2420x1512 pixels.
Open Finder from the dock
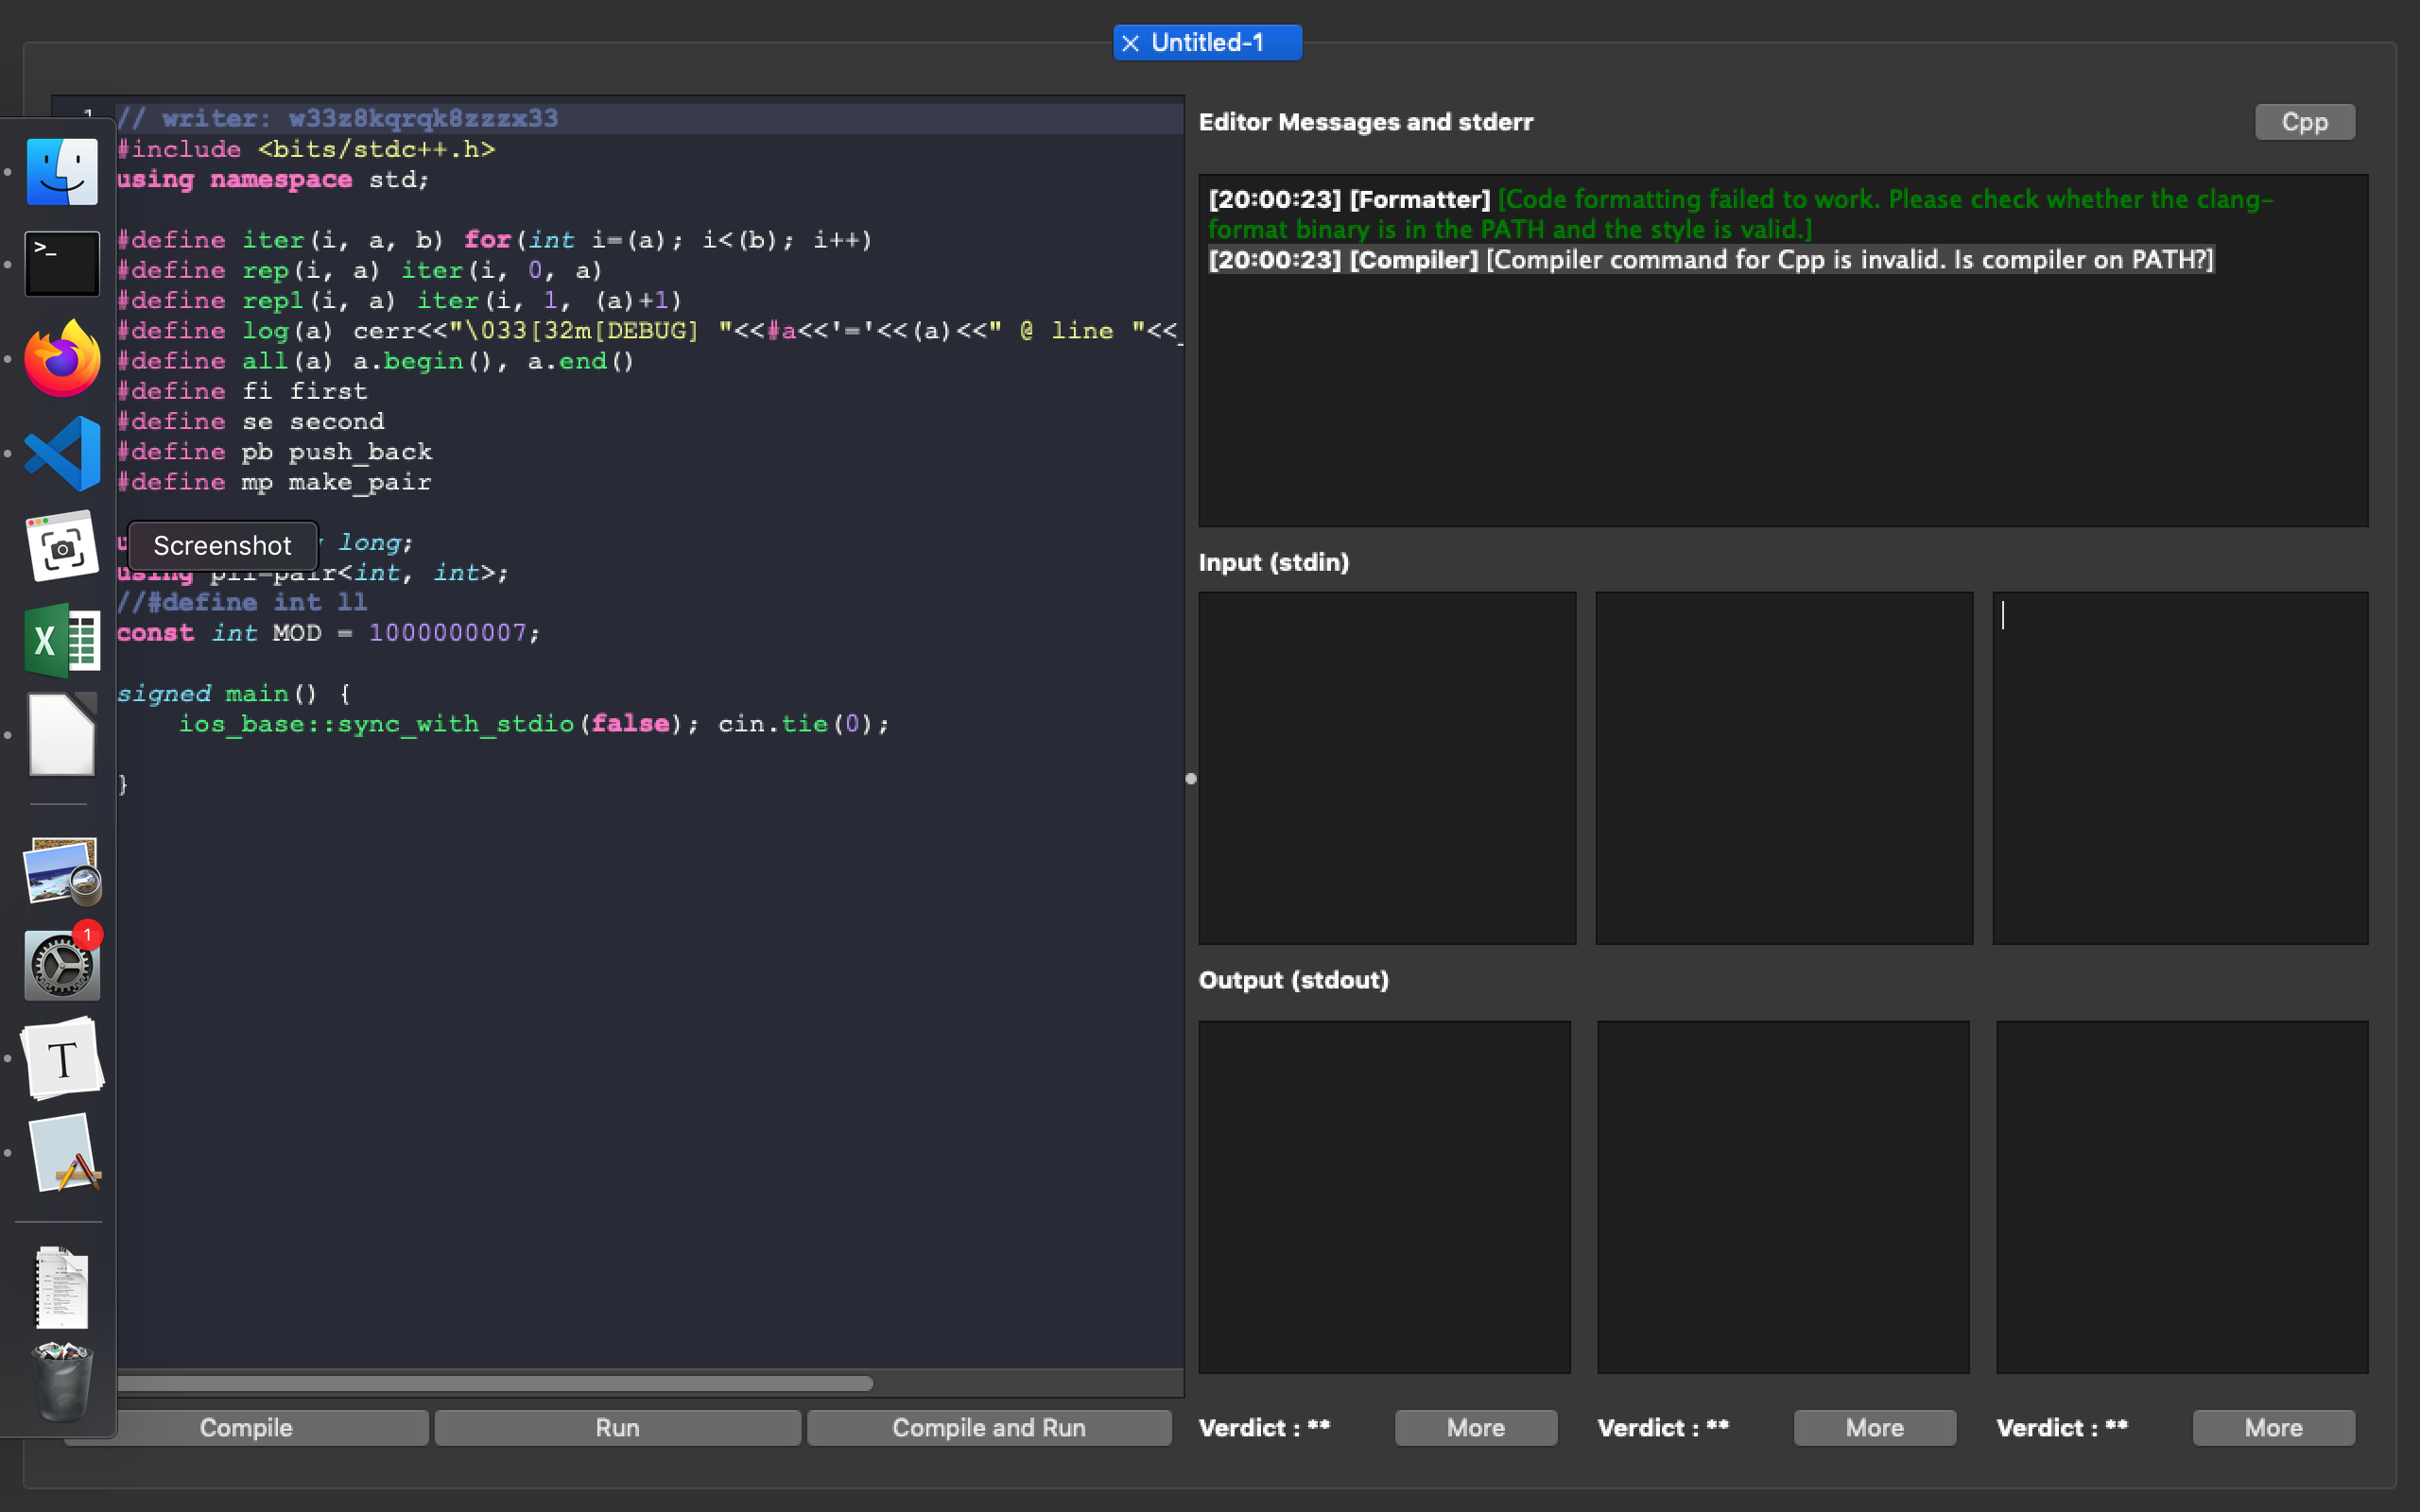tap(62, 170)
